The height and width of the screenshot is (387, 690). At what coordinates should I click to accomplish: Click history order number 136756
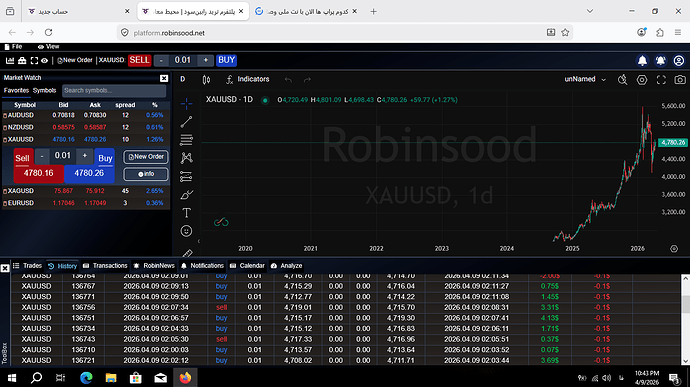pyautogui.click(x=83, y=307)
